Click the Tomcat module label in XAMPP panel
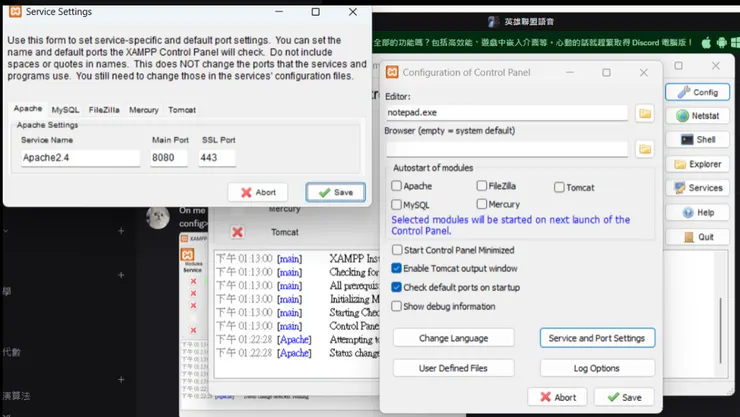This screenshot has height=417, width=740. pyautogui.click(x=285, y=232)
